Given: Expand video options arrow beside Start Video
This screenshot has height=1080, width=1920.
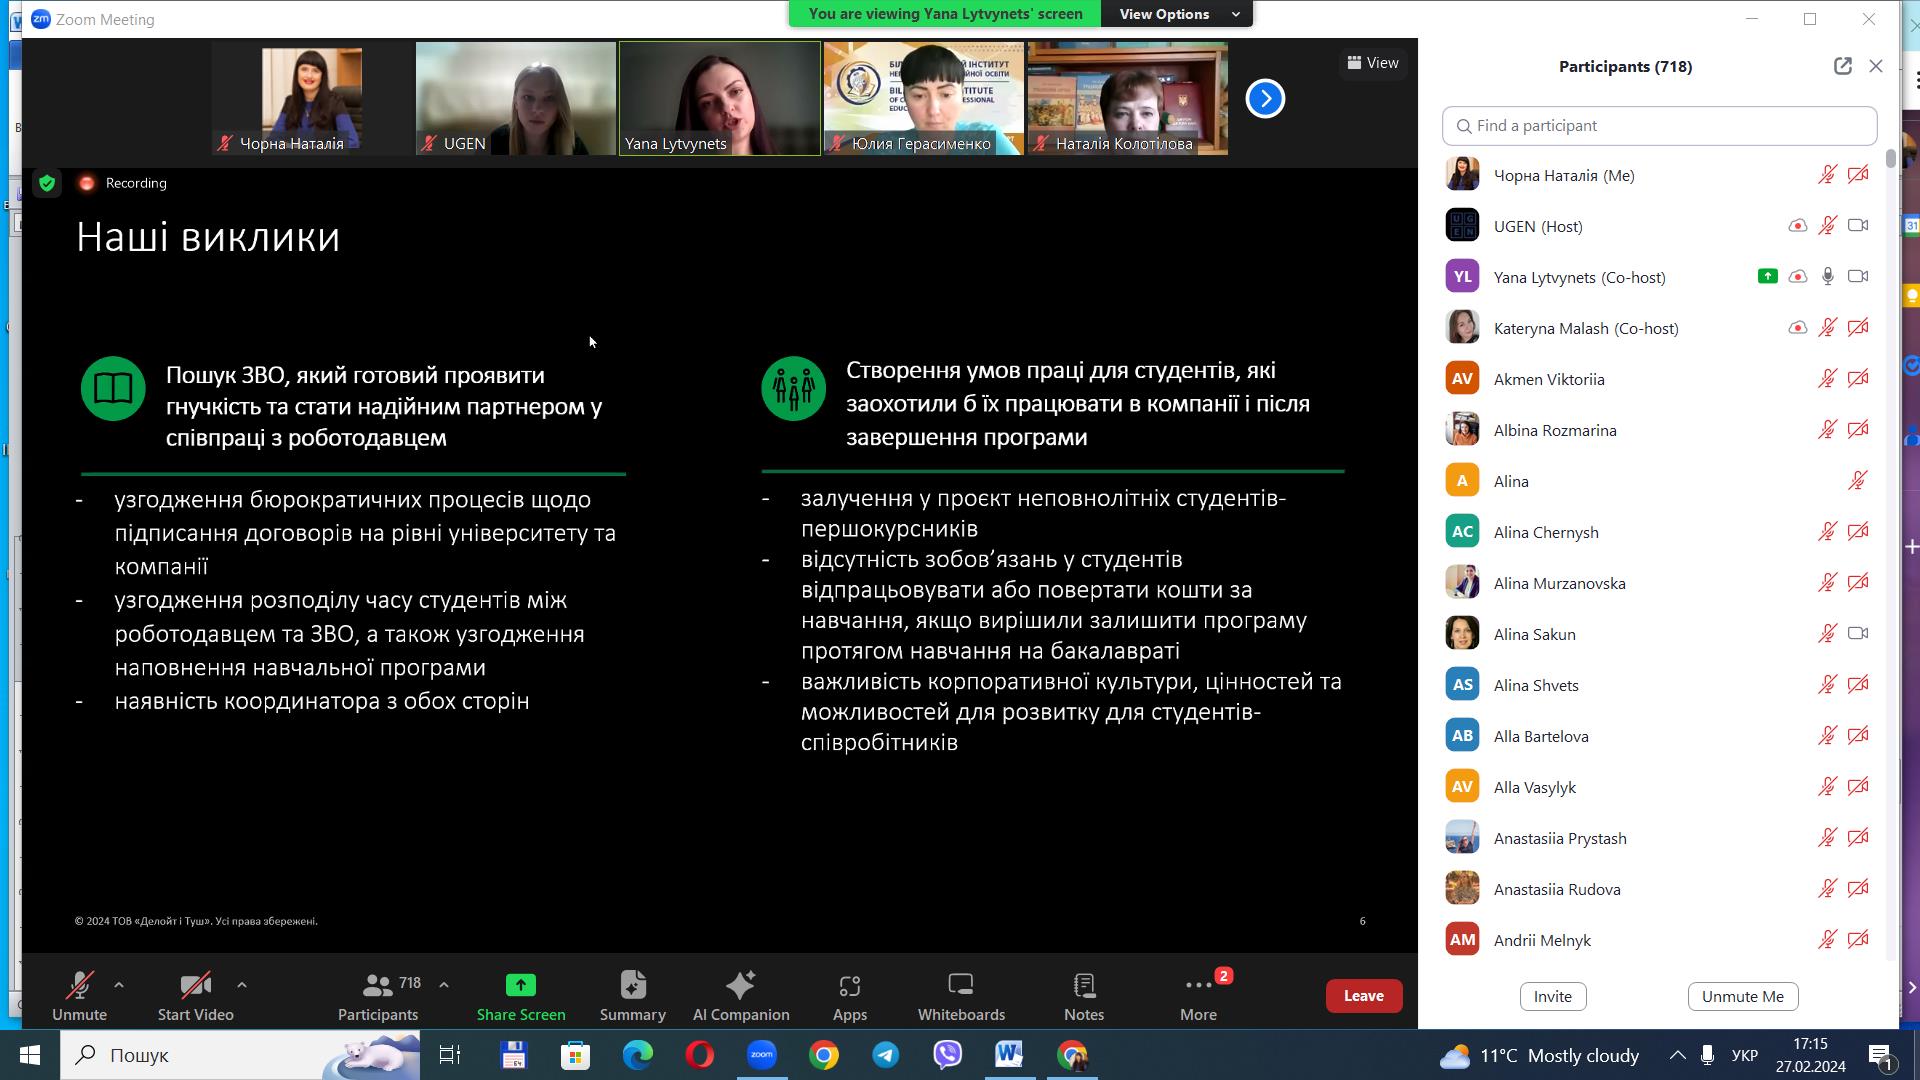Looking at the screenshot, I should (x=242, y=985).
